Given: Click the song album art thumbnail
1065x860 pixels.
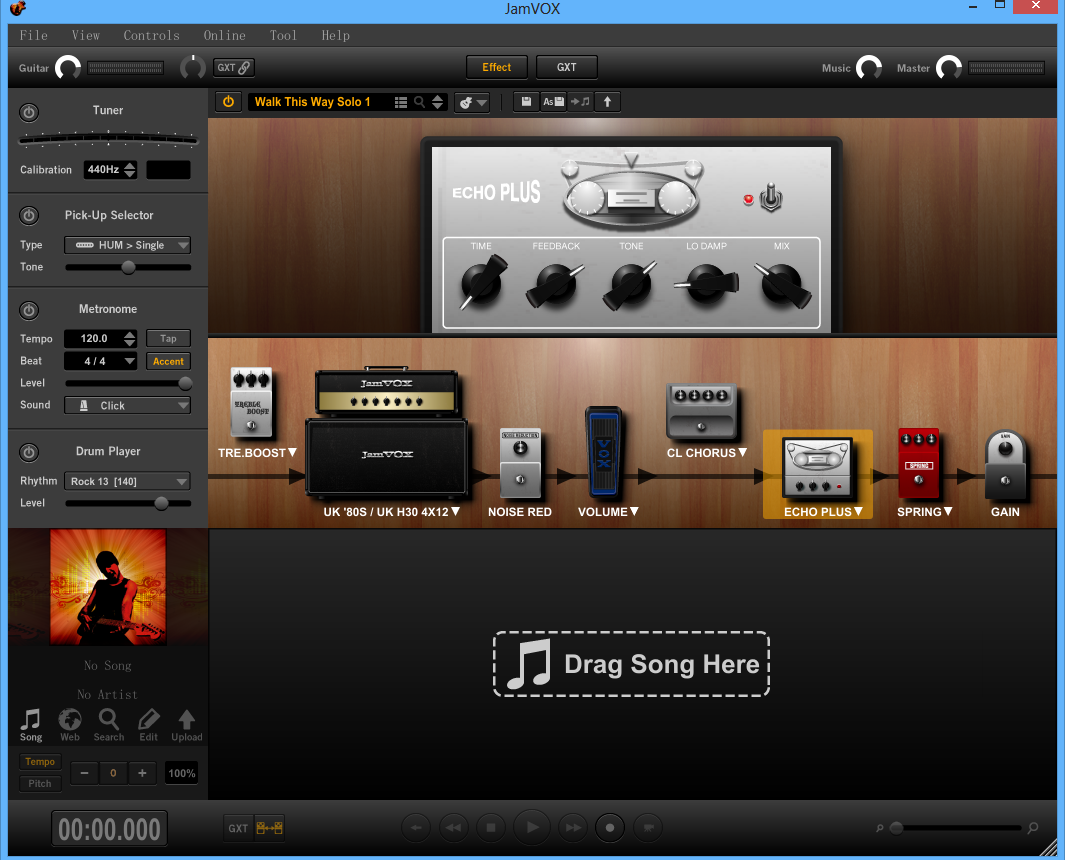Looking at the screenshot, I should [x=108, y=587].
